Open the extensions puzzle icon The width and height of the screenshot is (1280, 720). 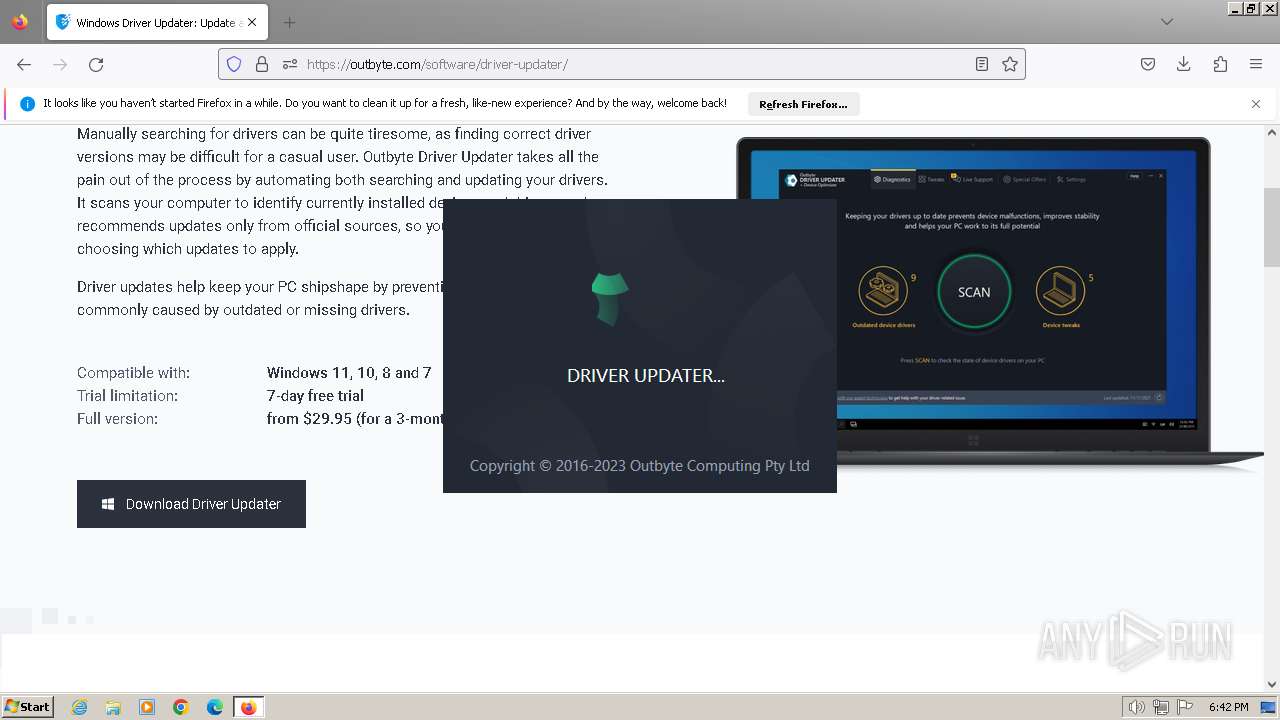pyautogui.click(x=1220, y=64)
